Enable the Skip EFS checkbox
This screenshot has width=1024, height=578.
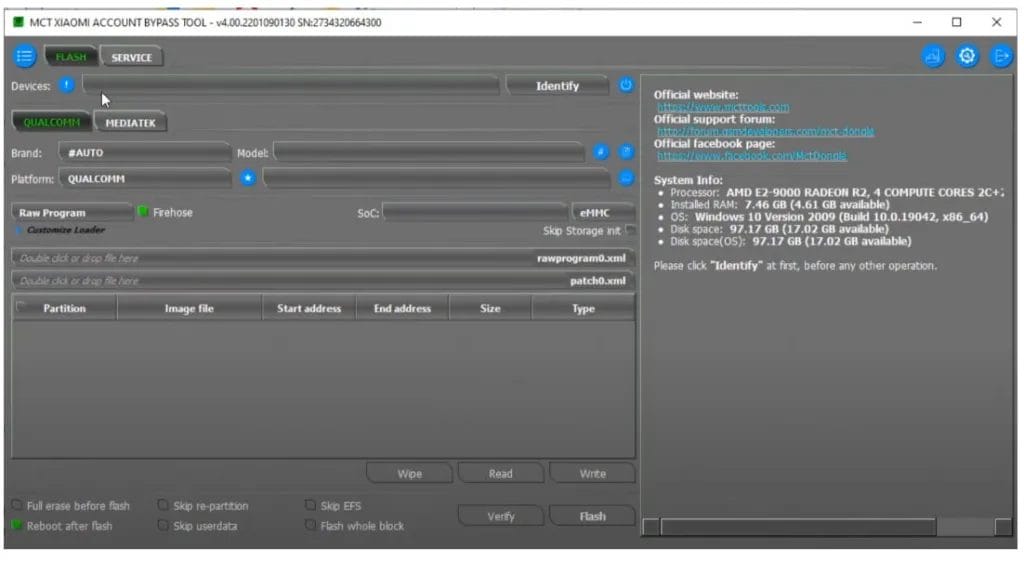(312, 505)
